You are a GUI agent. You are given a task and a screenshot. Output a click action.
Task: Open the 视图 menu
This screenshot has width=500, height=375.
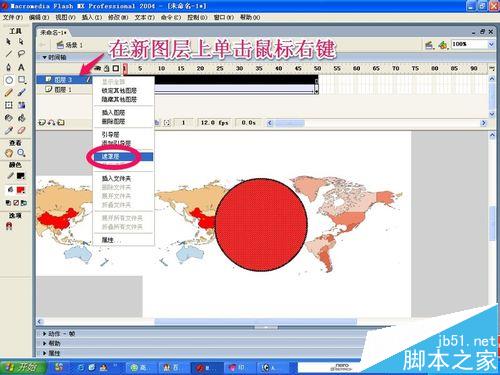65,17
